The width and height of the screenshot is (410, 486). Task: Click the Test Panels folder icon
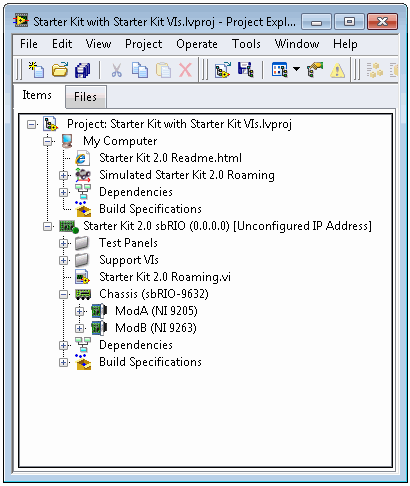point(82,243)
